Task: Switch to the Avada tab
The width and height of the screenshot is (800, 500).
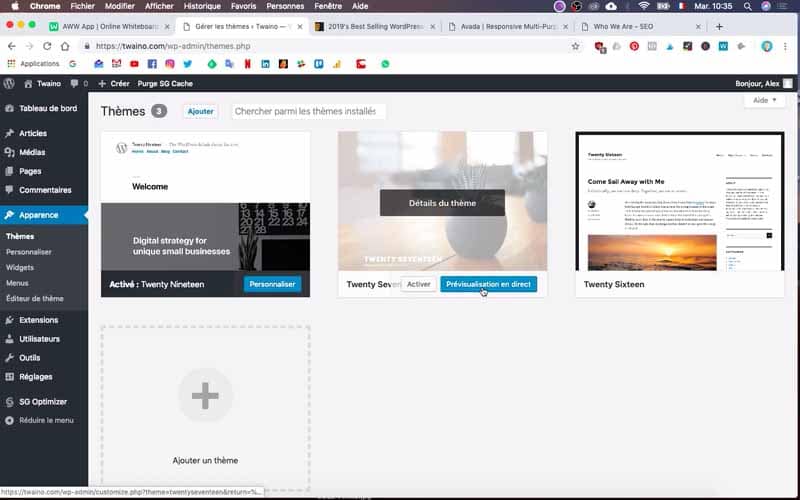Action: pos(508,27)
